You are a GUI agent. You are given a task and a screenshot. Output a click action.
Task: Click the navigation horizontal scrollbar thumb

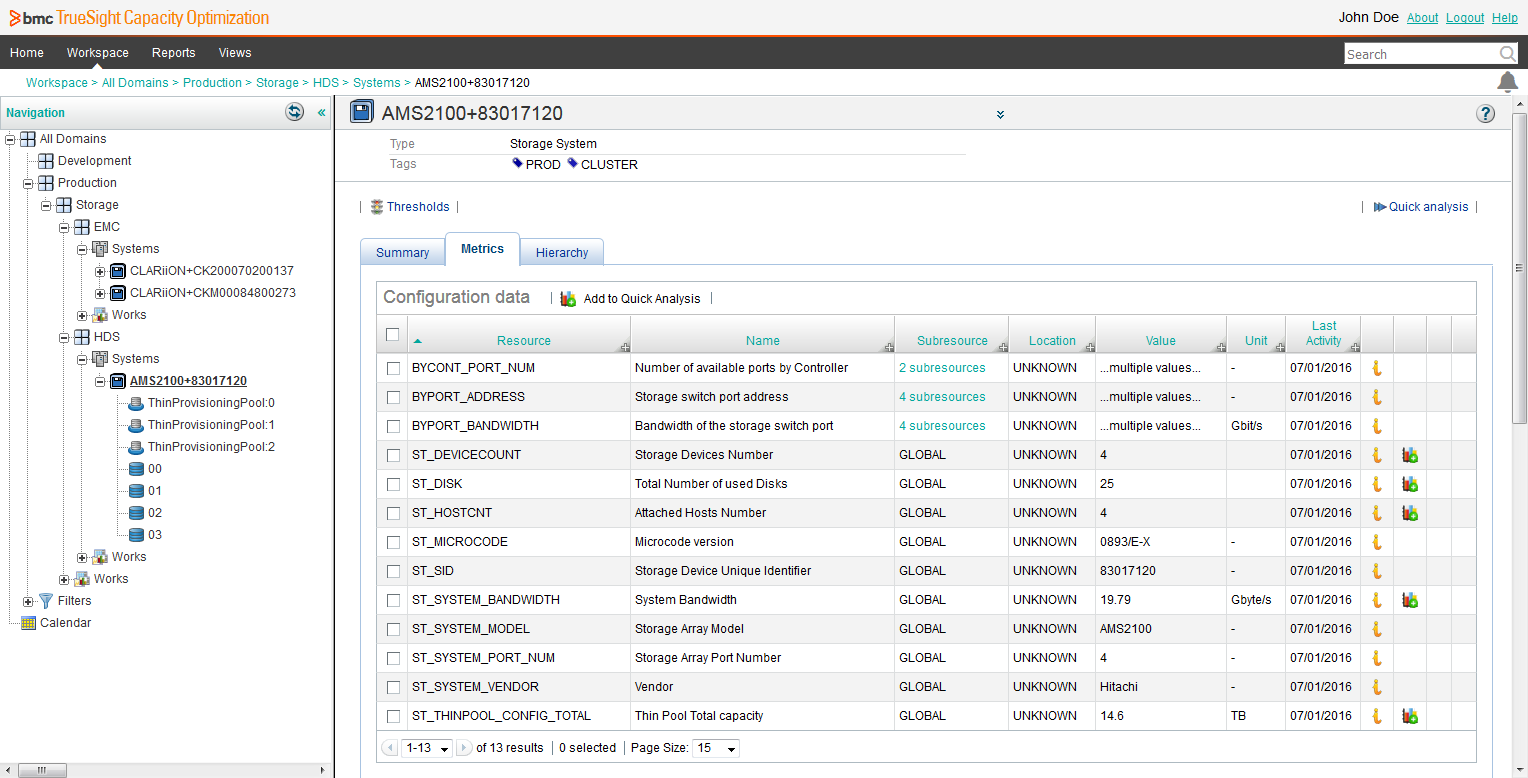coord(40,770)
